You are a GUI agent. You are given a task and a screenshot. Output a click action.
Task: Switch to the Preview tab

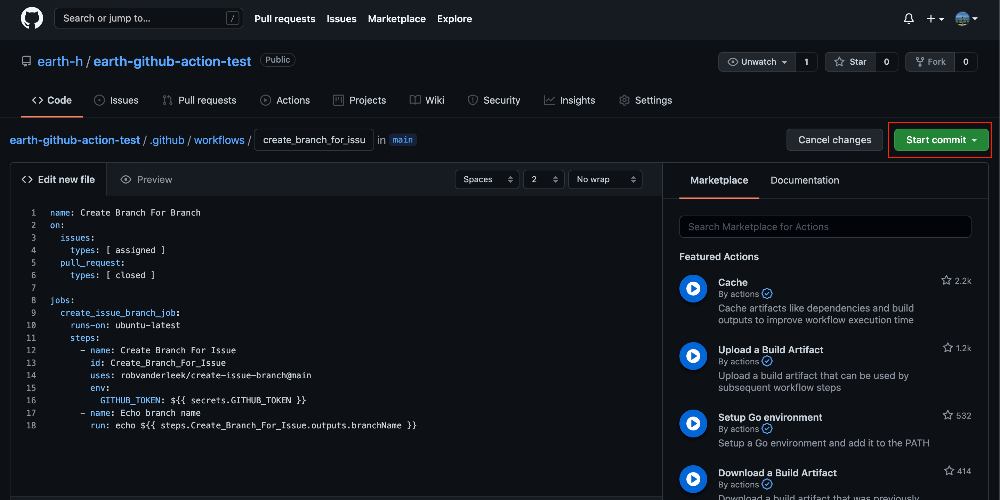click(x=146, y=180)
